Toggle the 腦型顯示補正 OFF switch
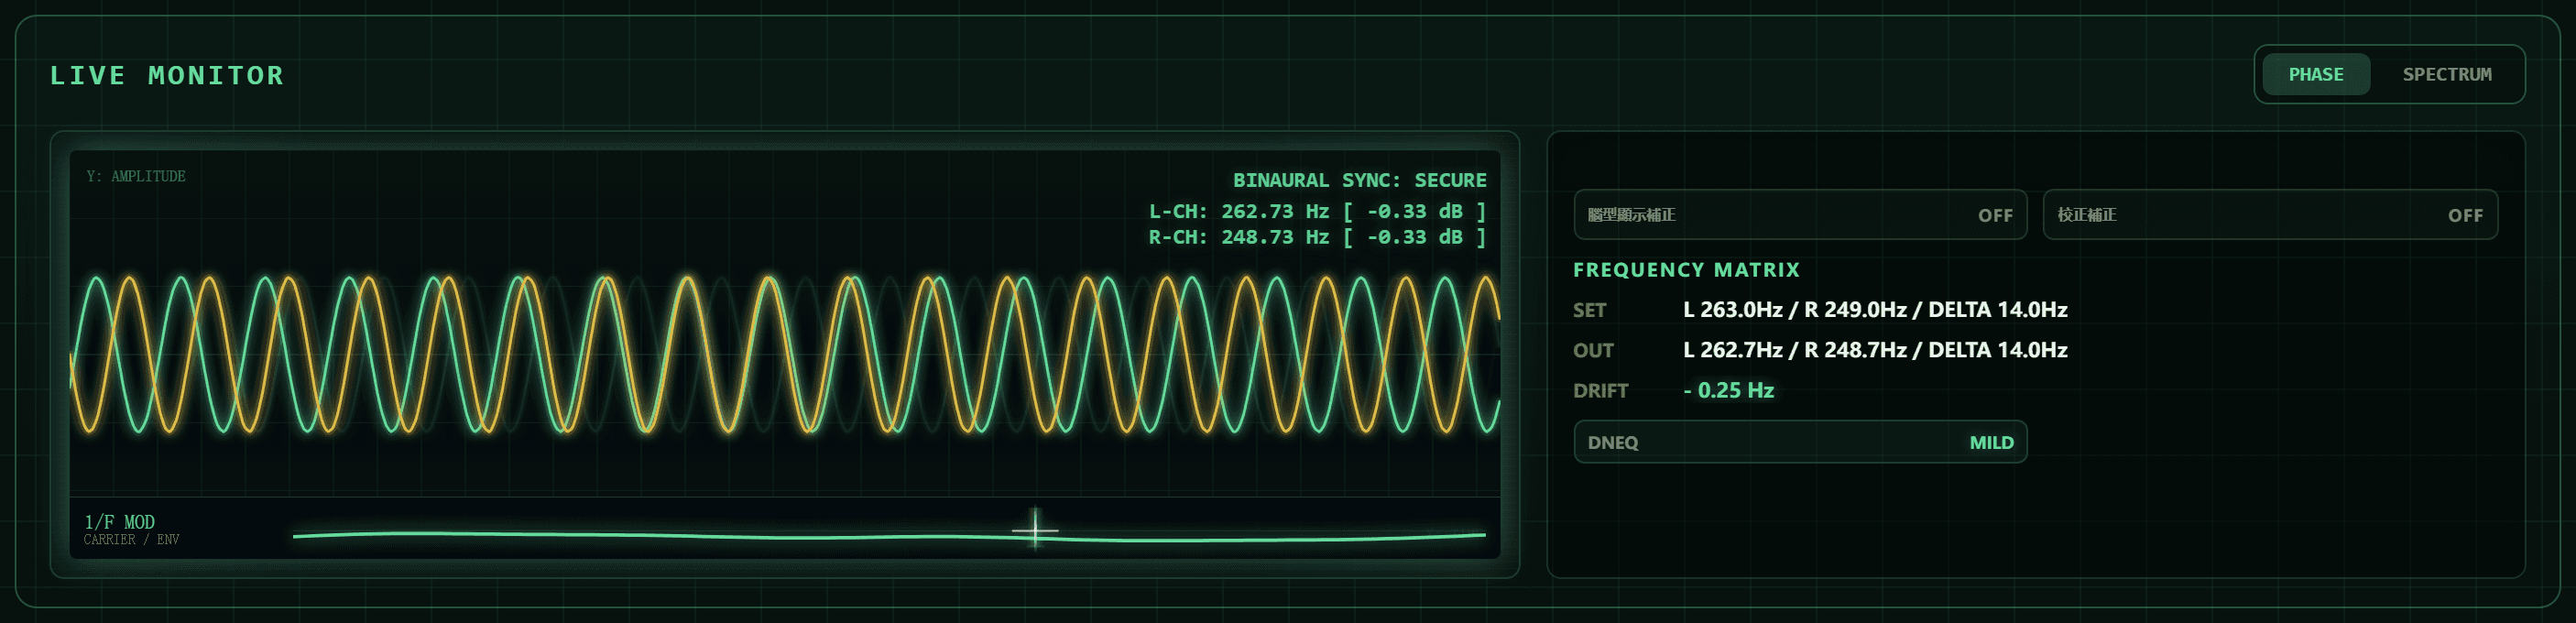 point(1800,215)
